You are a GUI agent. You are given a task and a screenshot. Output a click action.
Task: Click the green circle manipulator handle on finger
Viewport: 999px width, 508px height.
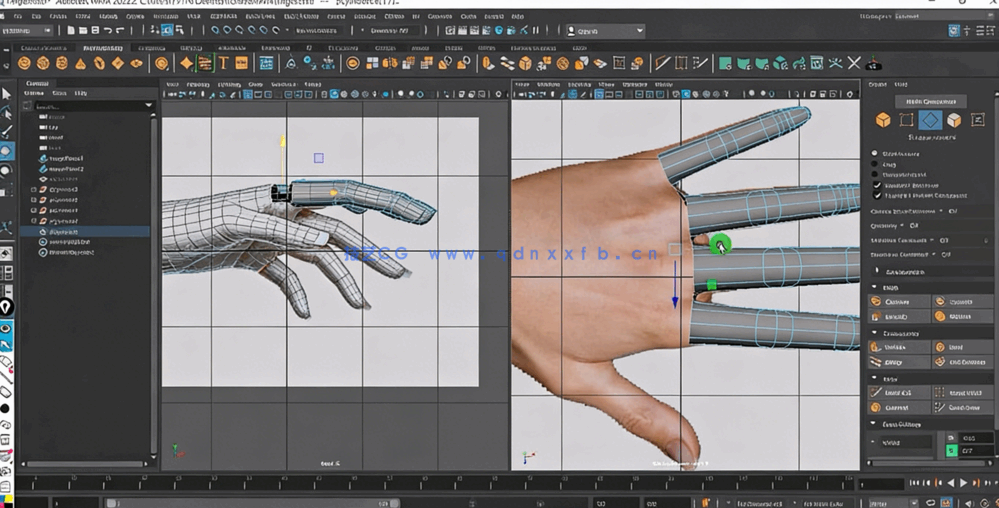(x=720, y=243)
